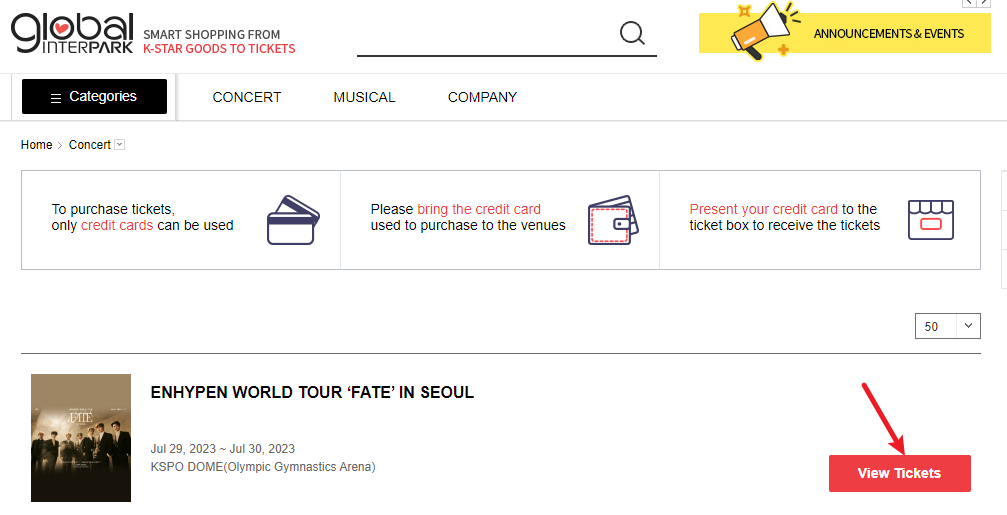Open the ENHYPEN WORLD TOUR 'FATE' title
Viewport: 1007px width, 515px height.
(x=312, y=392)
